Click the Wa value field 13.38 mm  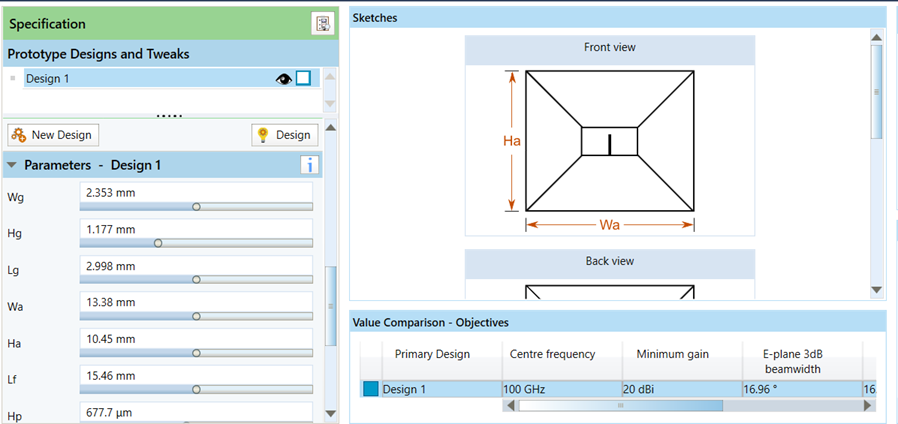click(196, 302)
